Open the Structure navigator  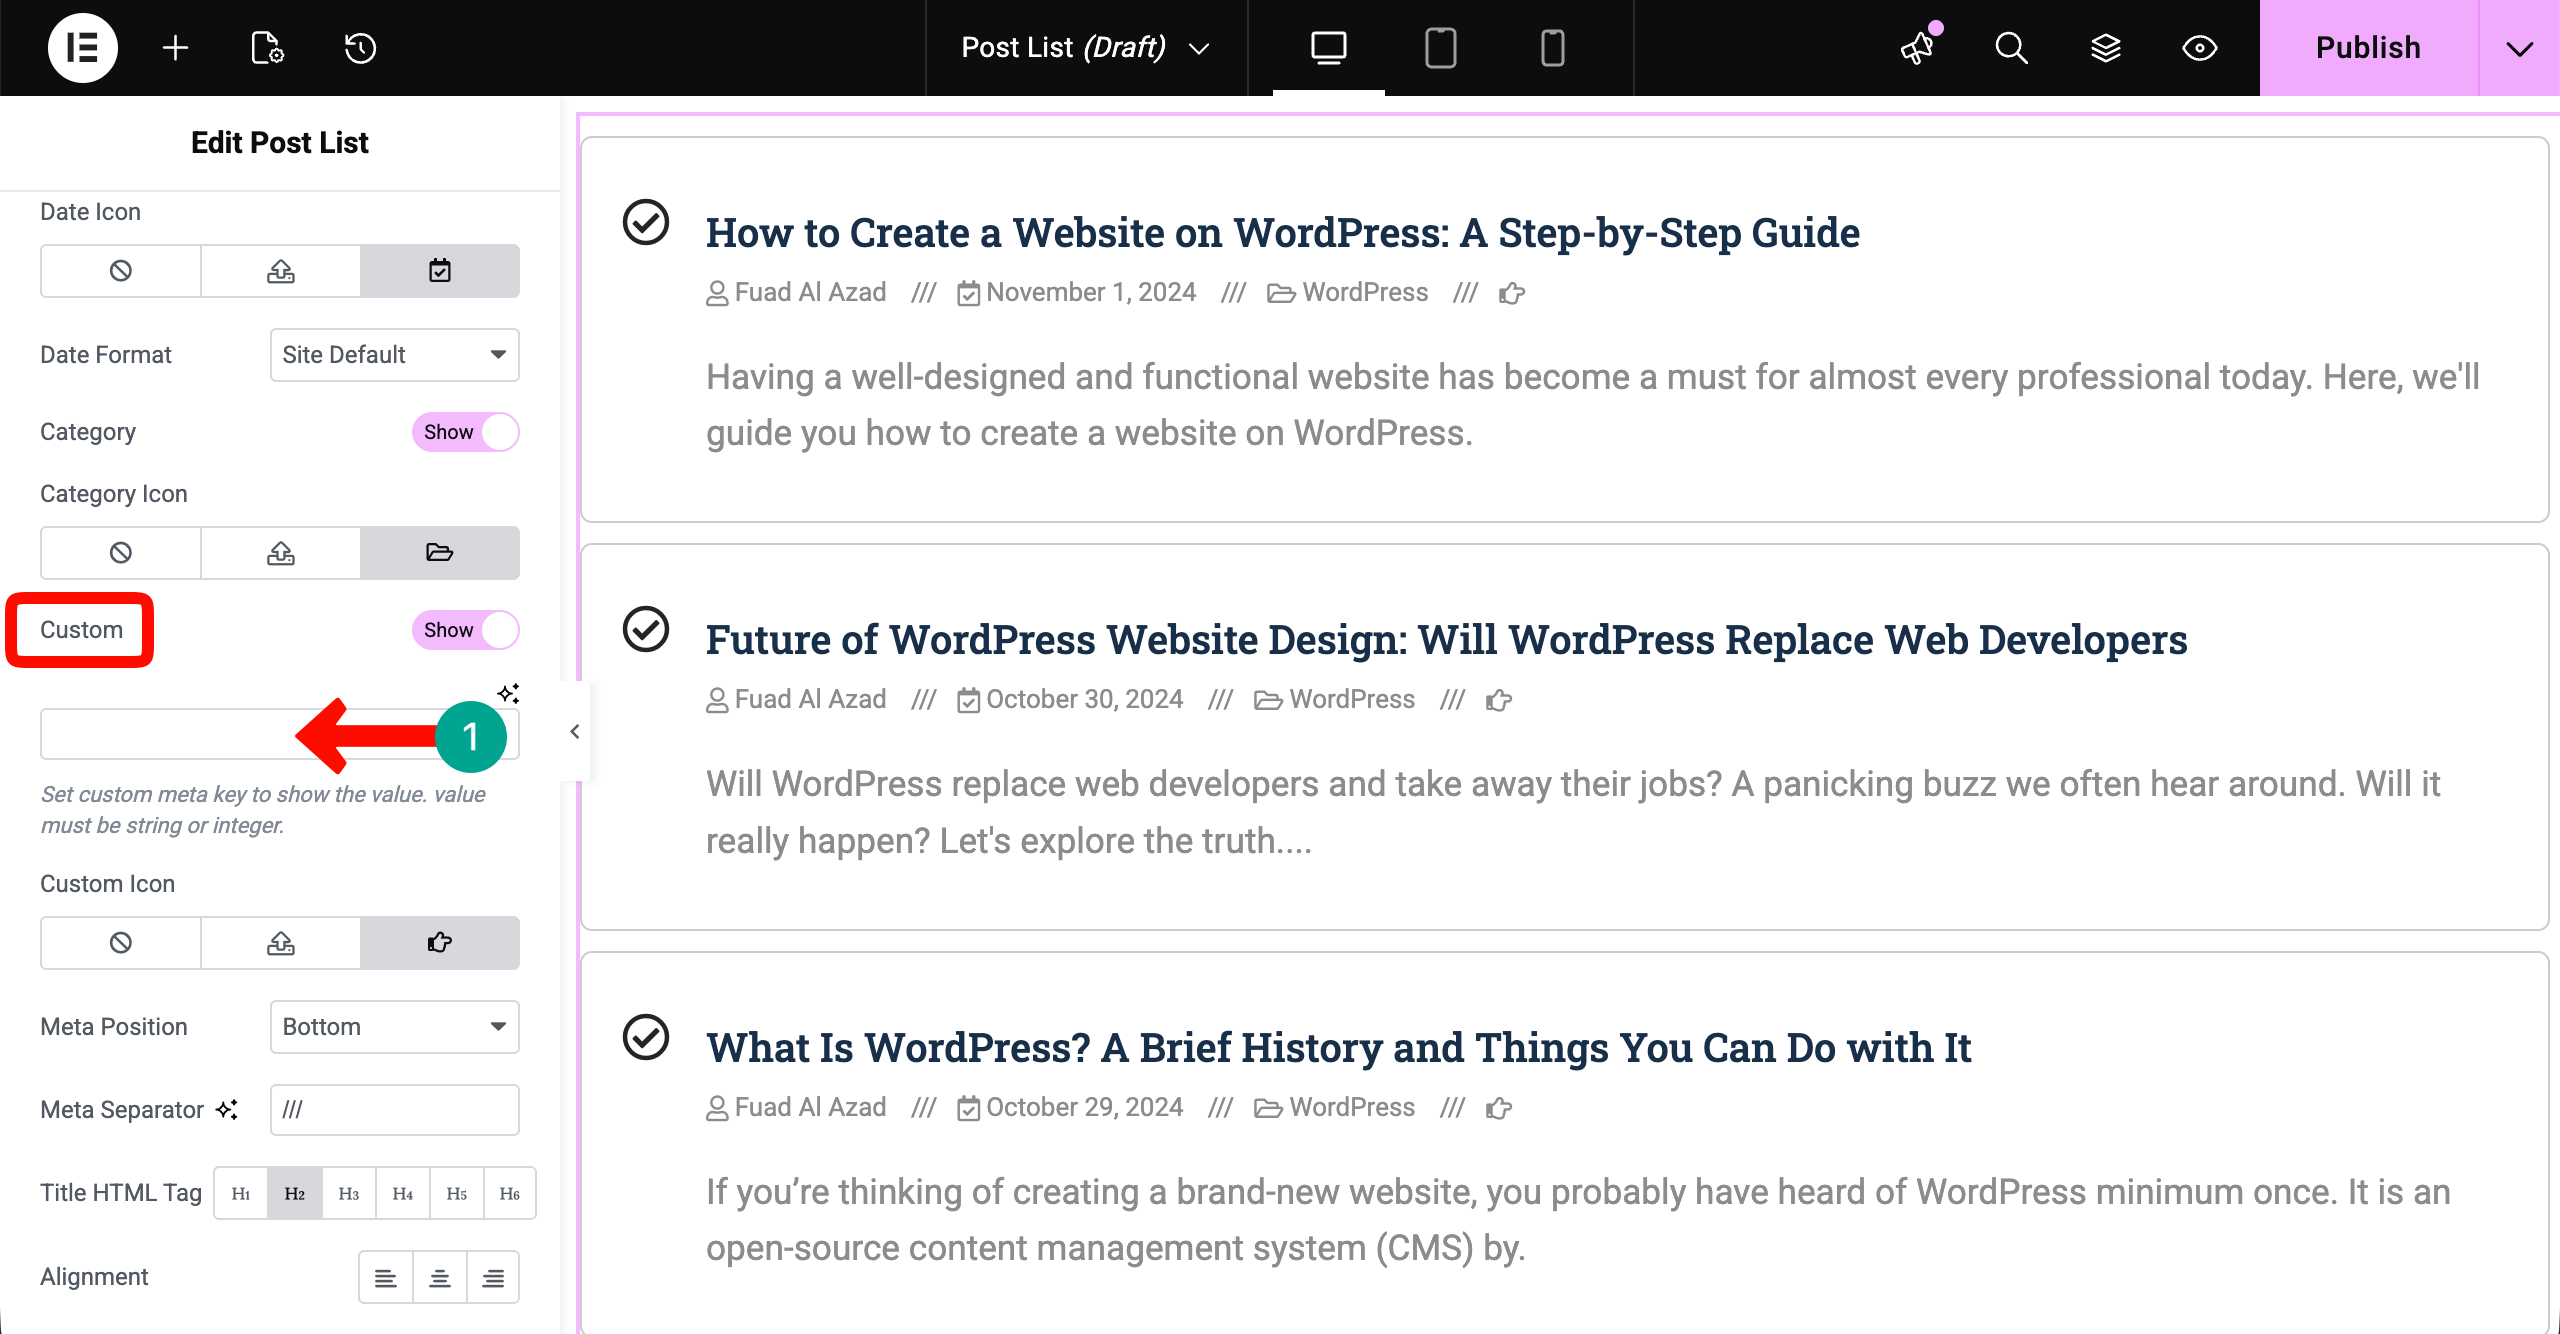click(x=2105, y=47)
